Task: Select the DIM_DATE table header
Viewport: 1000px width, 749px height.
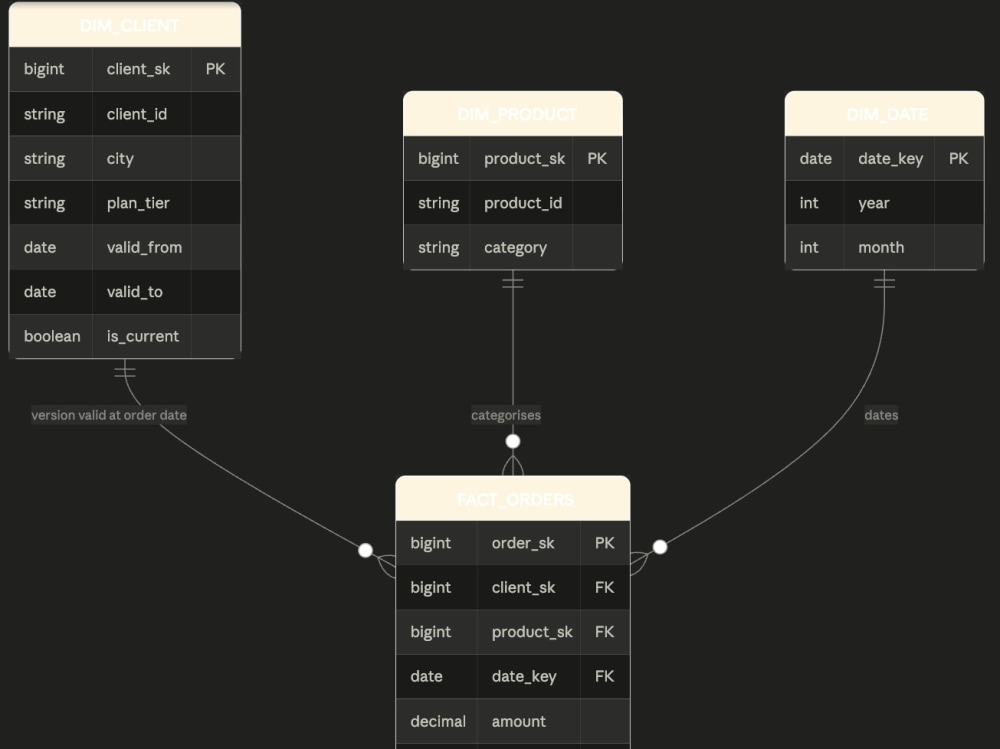Action: (x=887, y=115)
